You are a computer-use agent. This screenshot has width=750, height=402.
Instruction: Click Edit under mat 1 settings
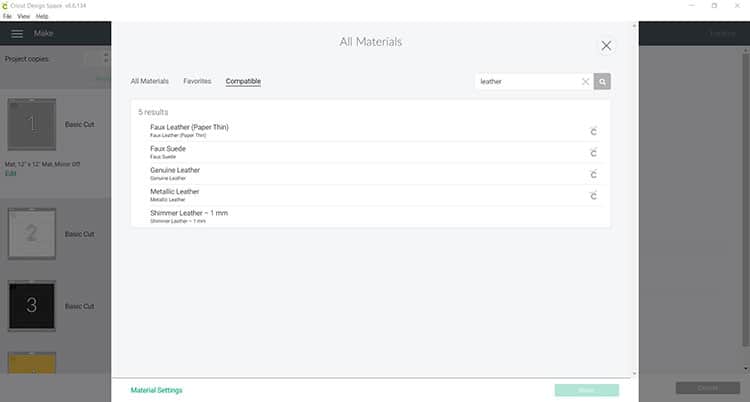[10, 173]
